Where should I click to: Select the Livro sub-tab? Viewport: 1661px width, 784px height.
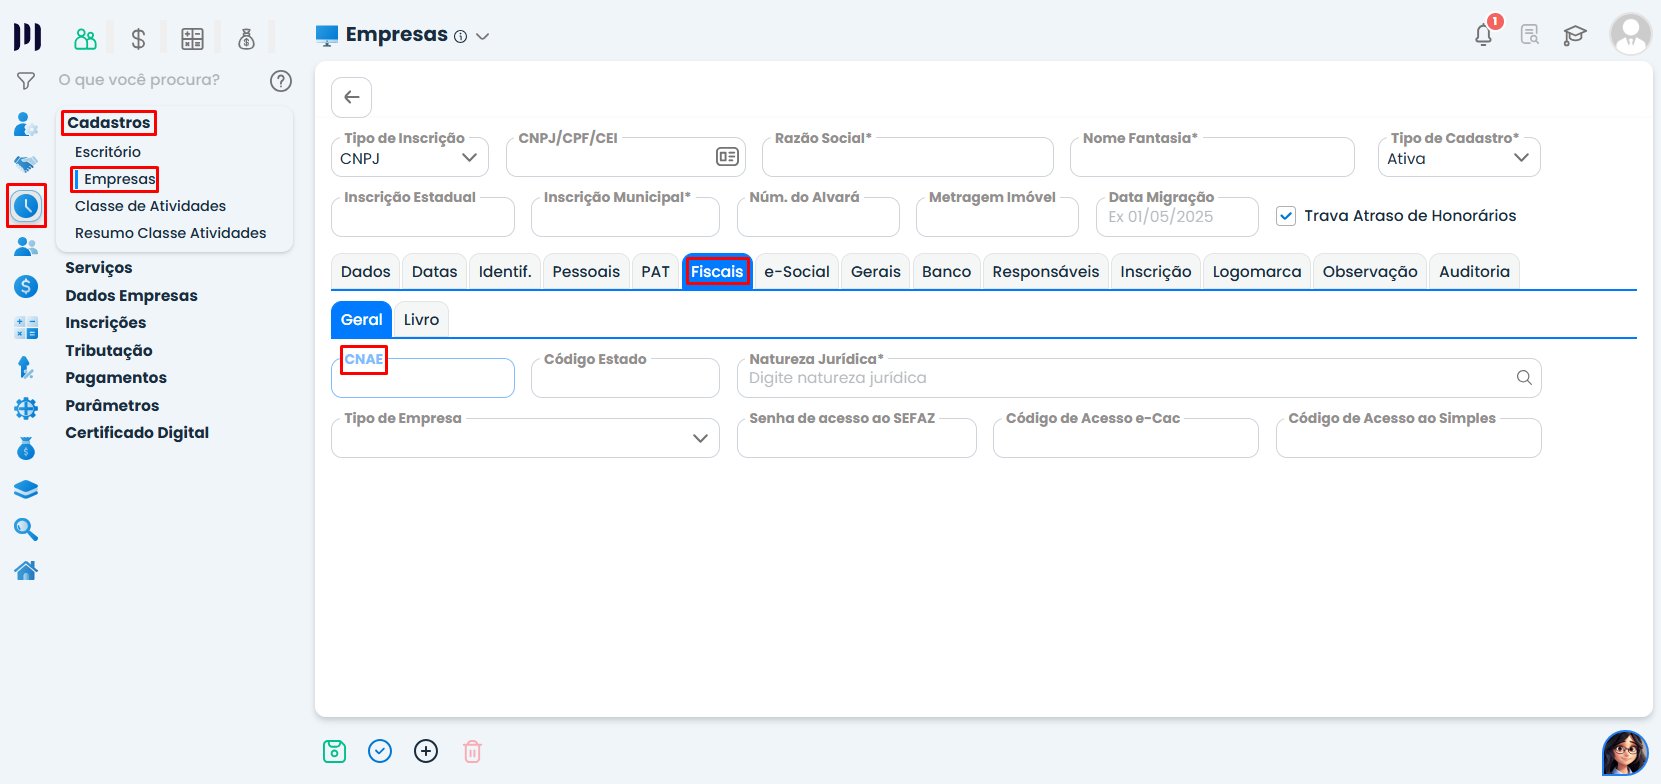click(x=421, y=320)
